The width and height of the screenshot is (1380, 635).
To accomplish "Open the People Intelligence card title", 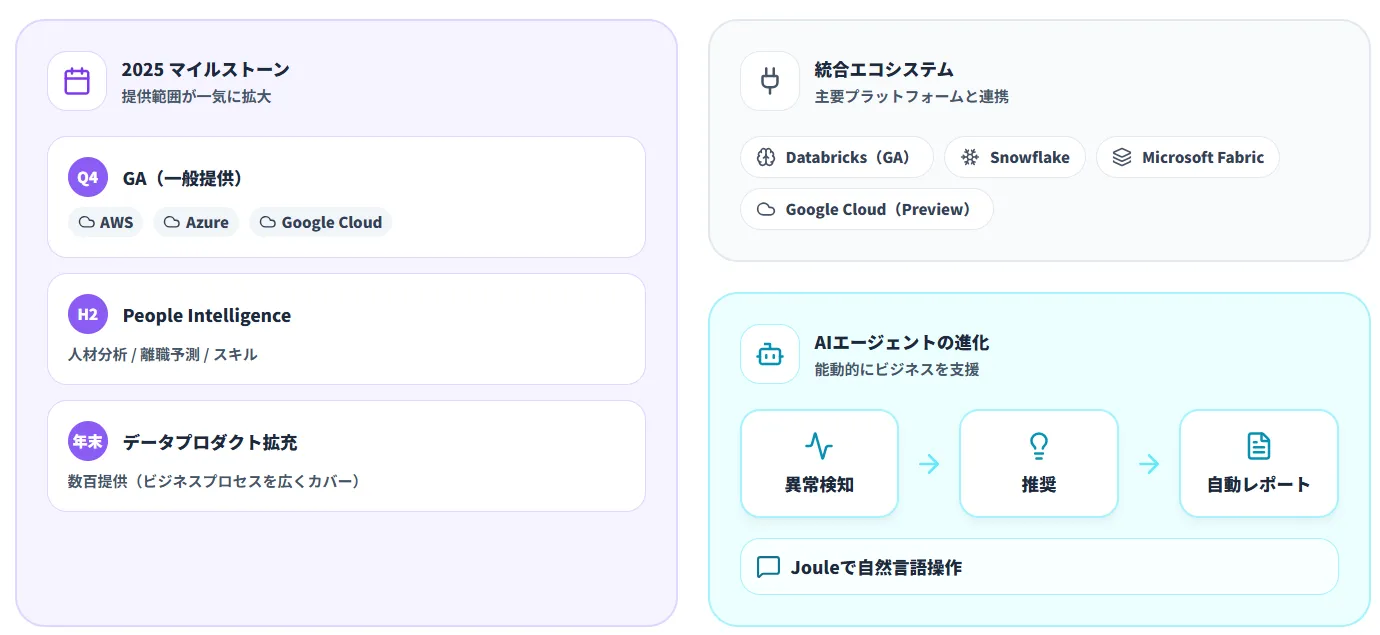I will pyautogui.click(x=206, y=315).
